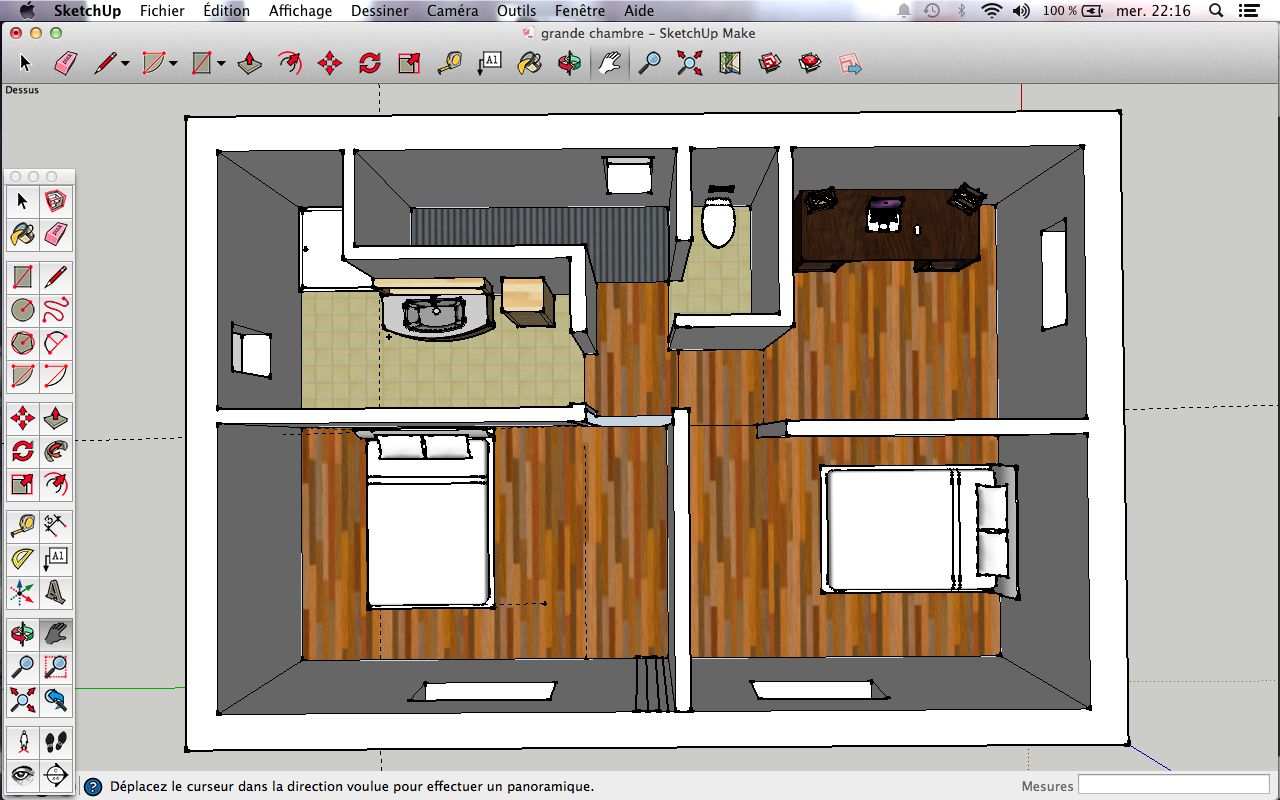Select the Arc tool in top toolbar
The height and width of the screenshot is (800, 1280).
[x=153, y=64]
